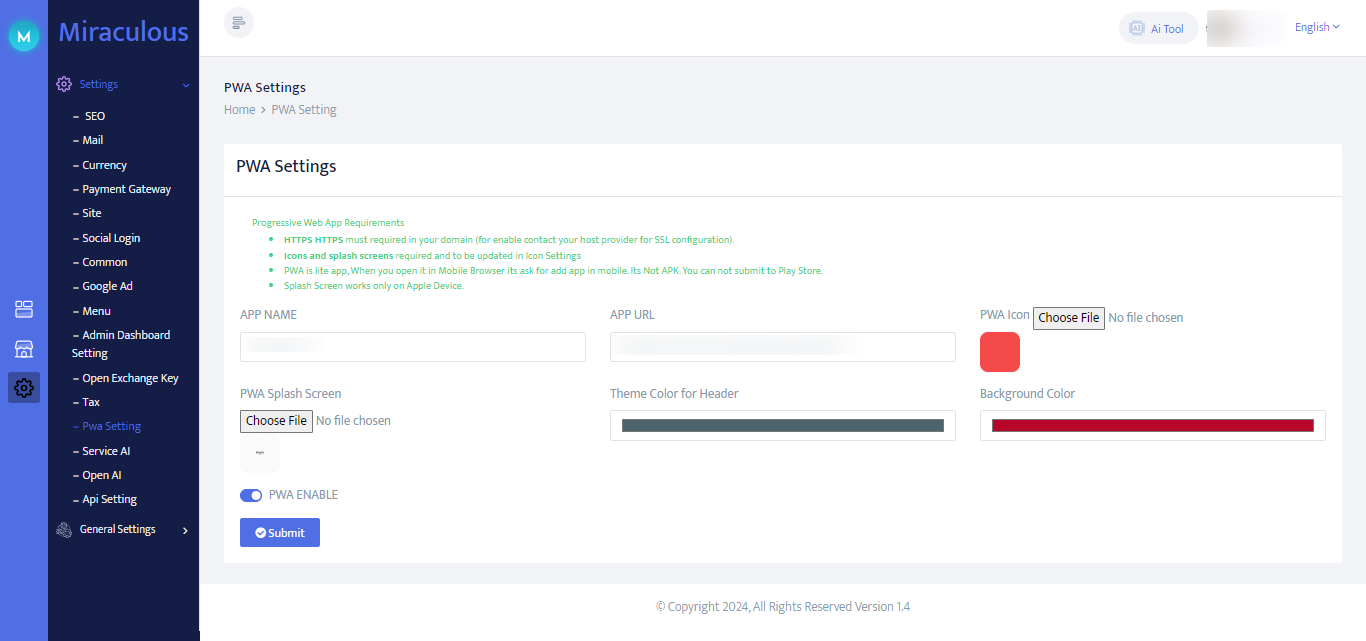The height and width of the screenshot is (641, 1366).
Task: Choose a file for PWA Icon
Action: 1068,318
